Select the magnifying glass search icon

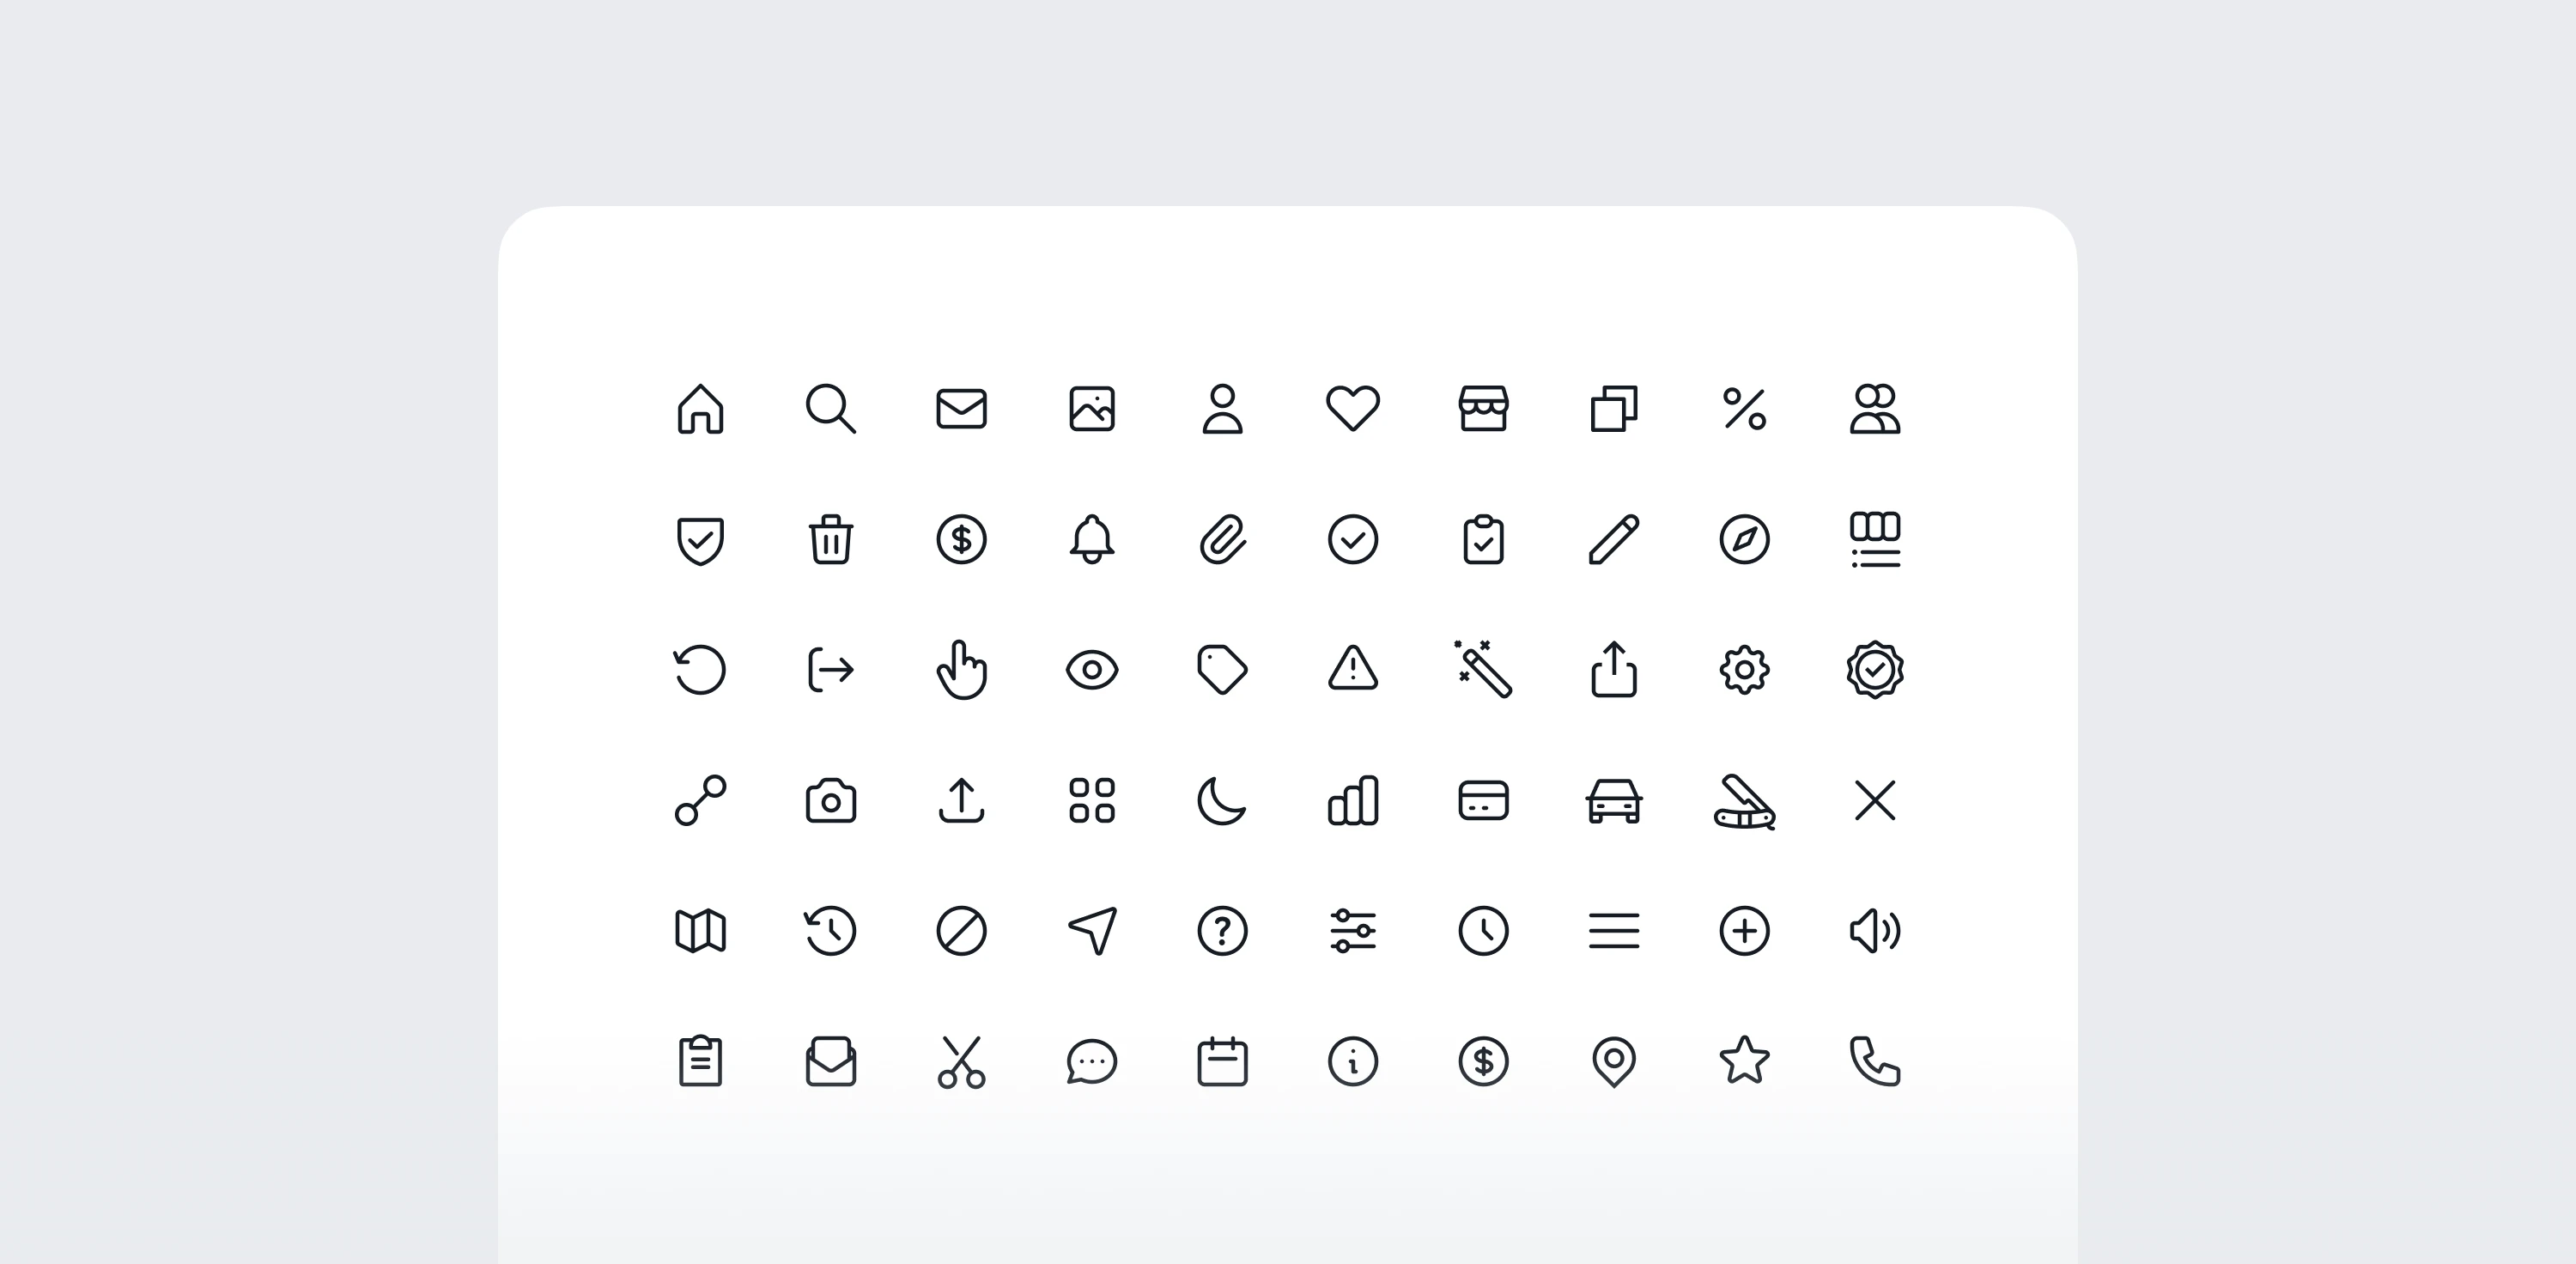point(830,409)
